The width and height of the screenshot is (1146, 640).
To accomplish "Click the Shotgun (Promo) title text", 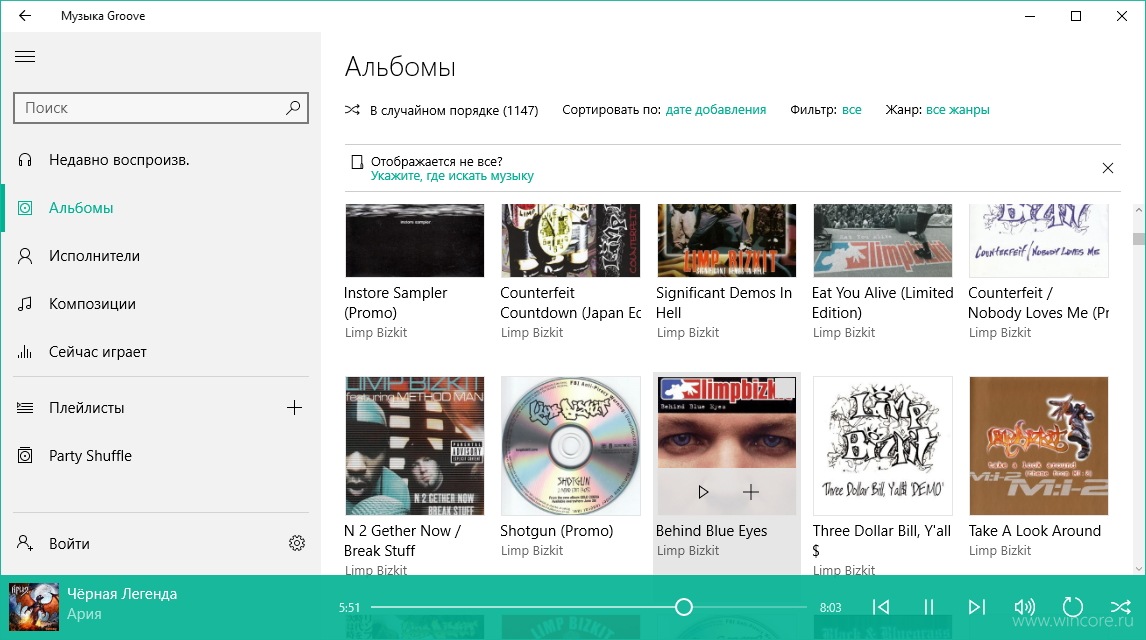I will pos(556,531).
